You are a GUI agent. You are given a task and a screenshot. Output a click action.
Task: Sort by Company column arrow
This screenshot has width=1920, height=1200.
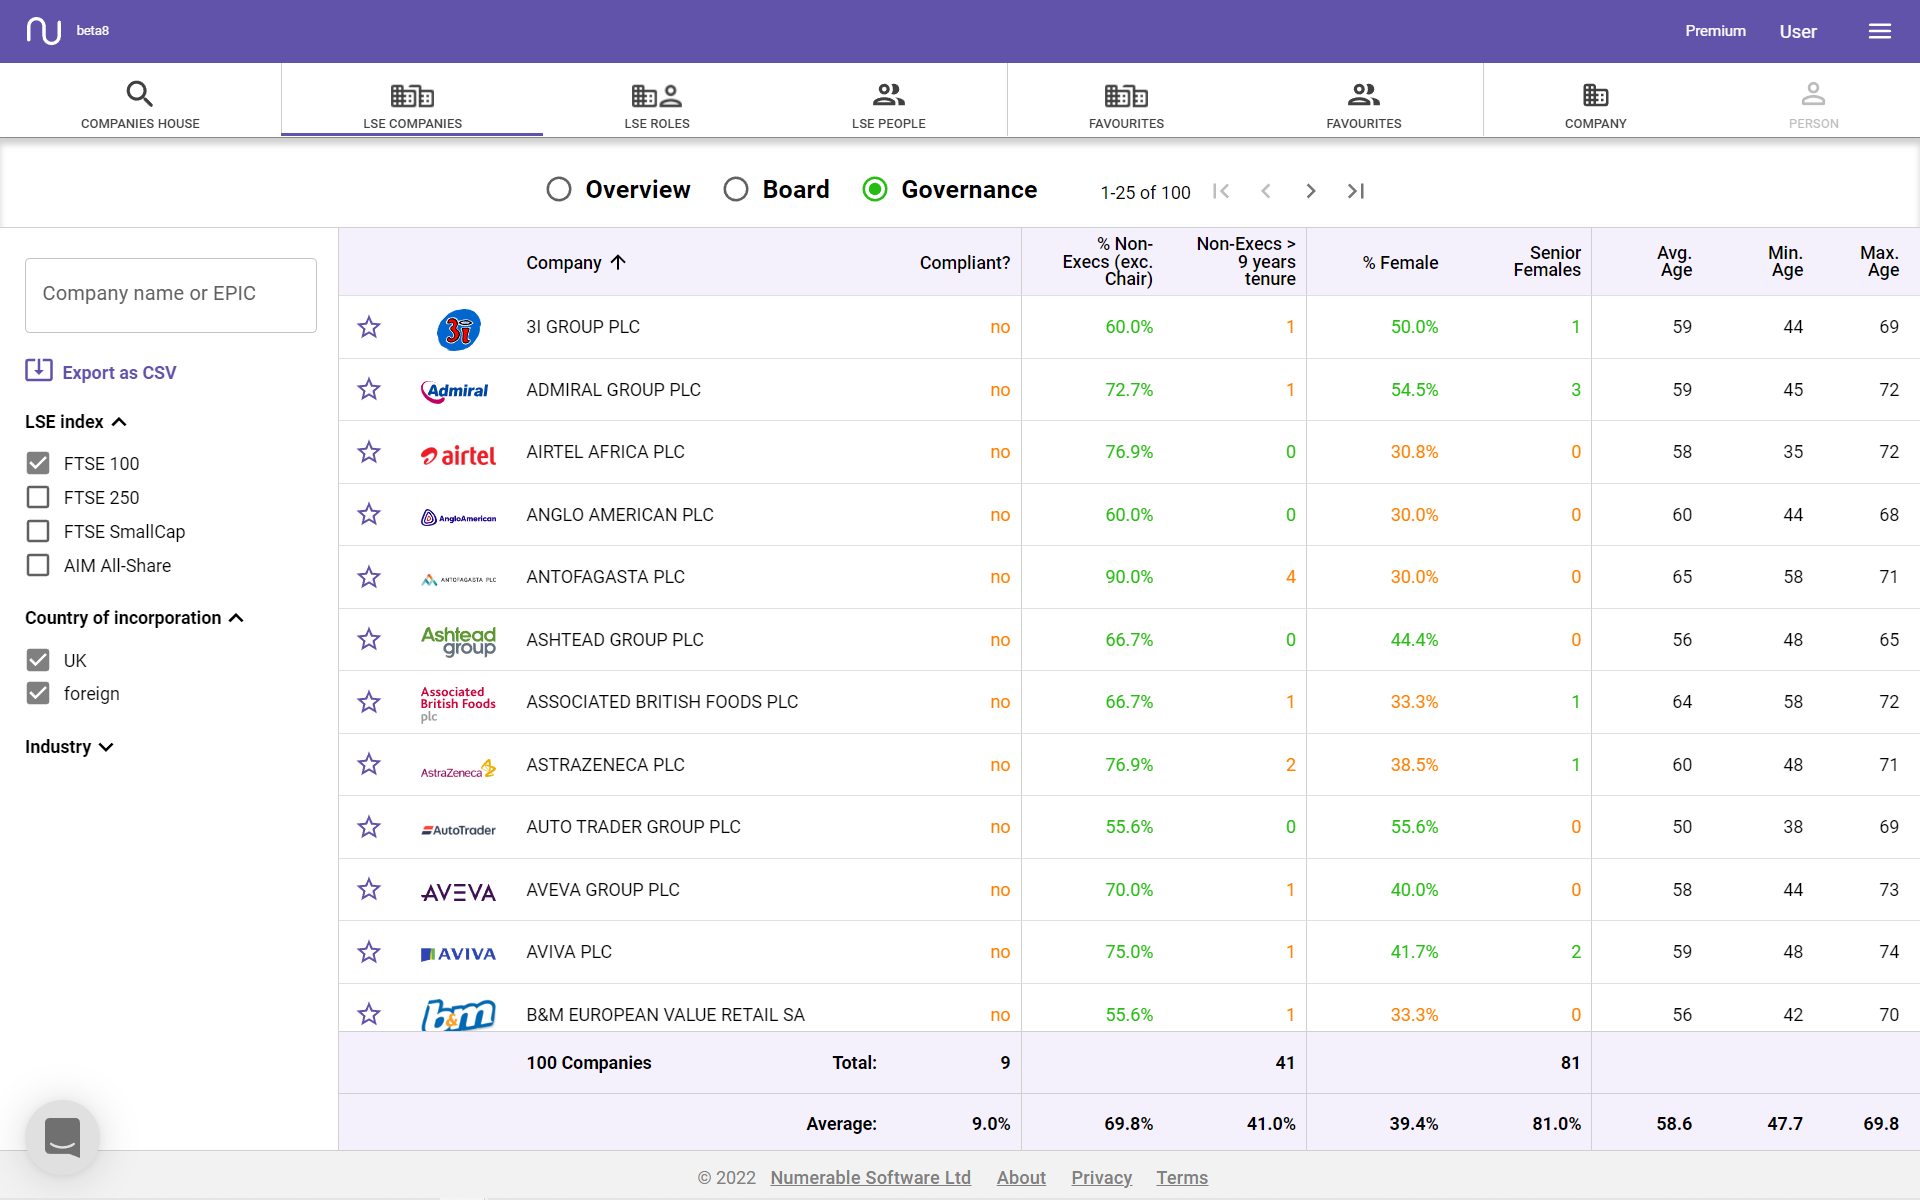point(618,262)
